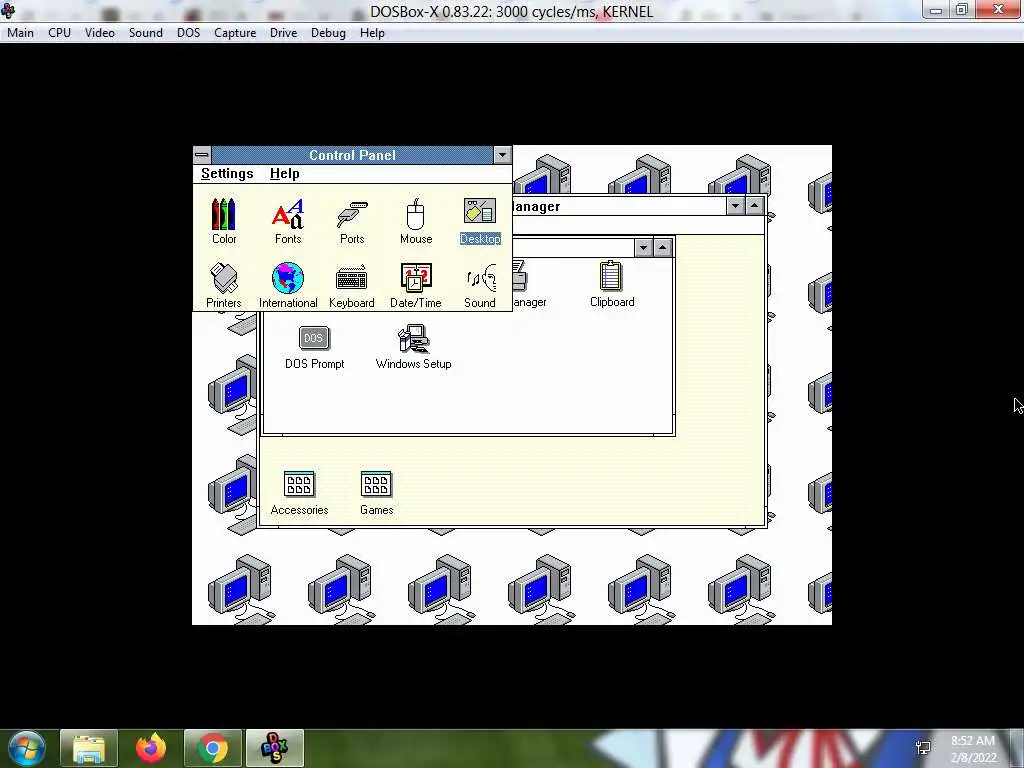Open the Accessories group icon
Viewport: 1024px width, 768px height.
pos(299,493)
